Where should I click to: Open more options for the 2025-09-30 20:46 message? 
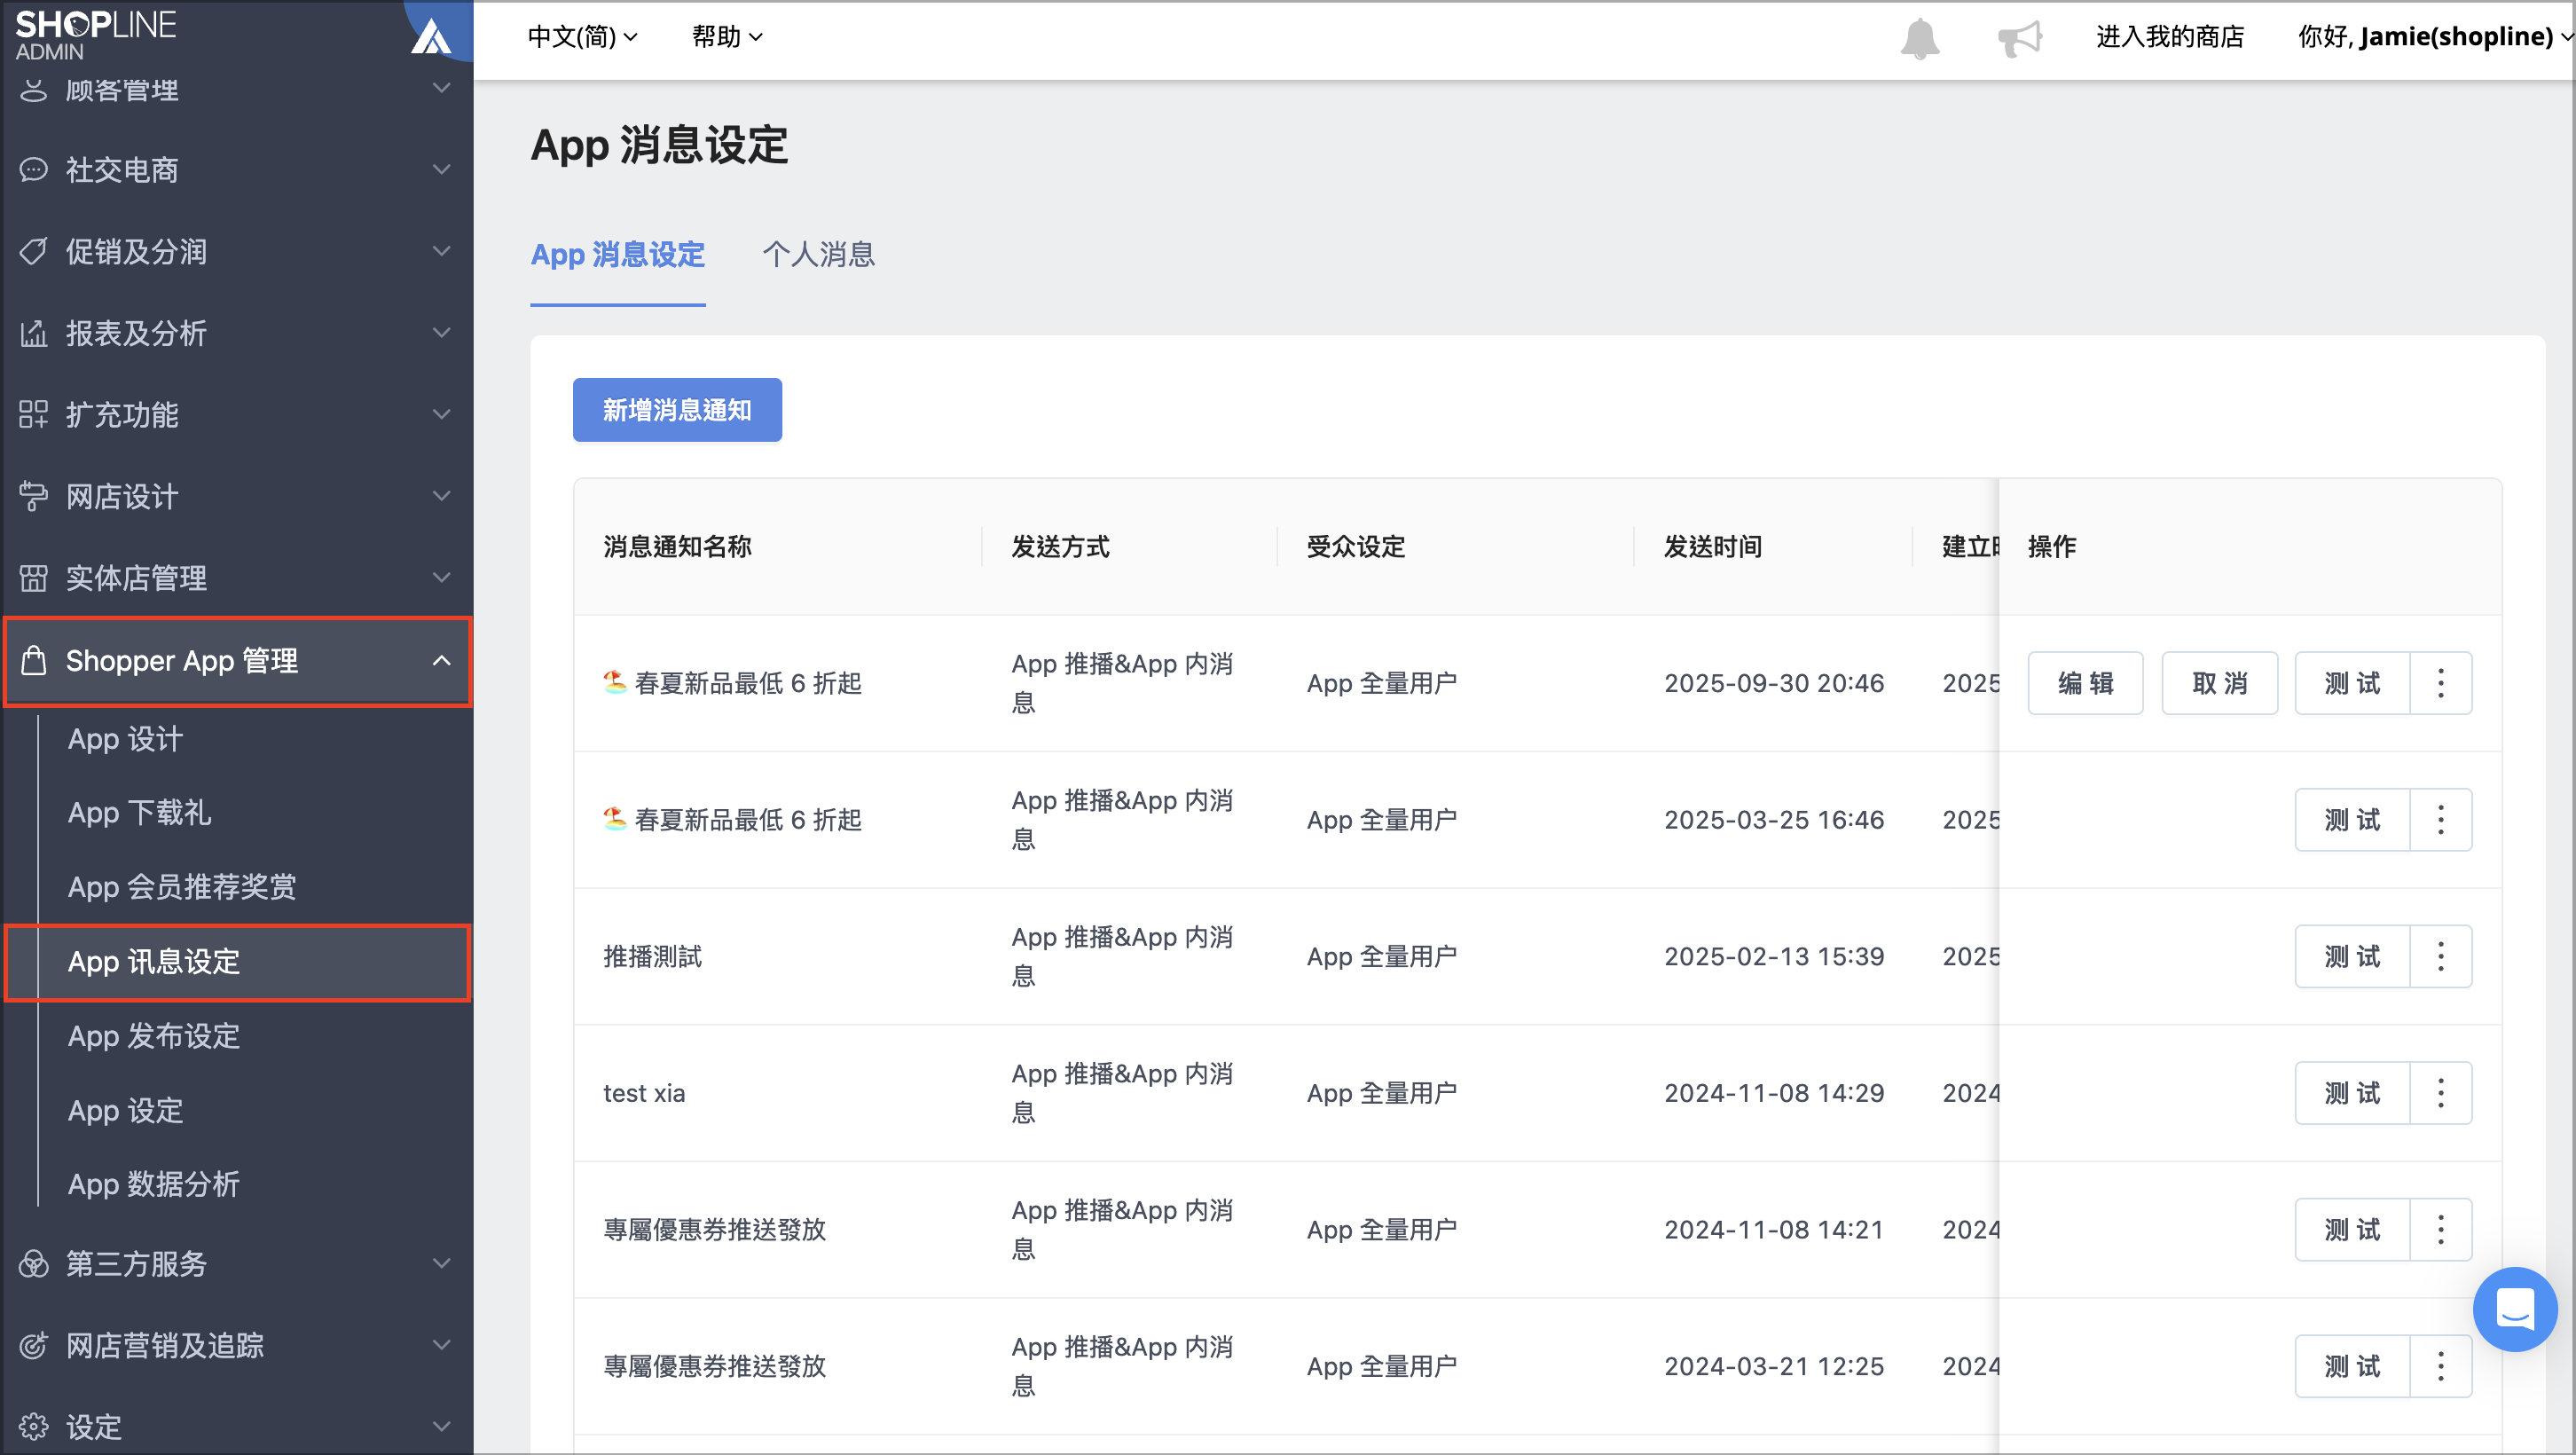pyautogui.click(x=2440, y=683)
